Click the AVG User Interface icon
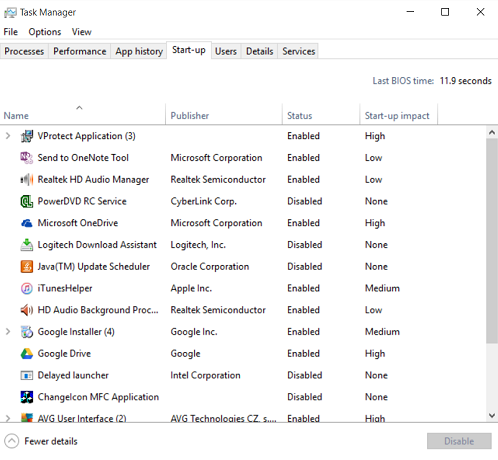 click(27, 418)
